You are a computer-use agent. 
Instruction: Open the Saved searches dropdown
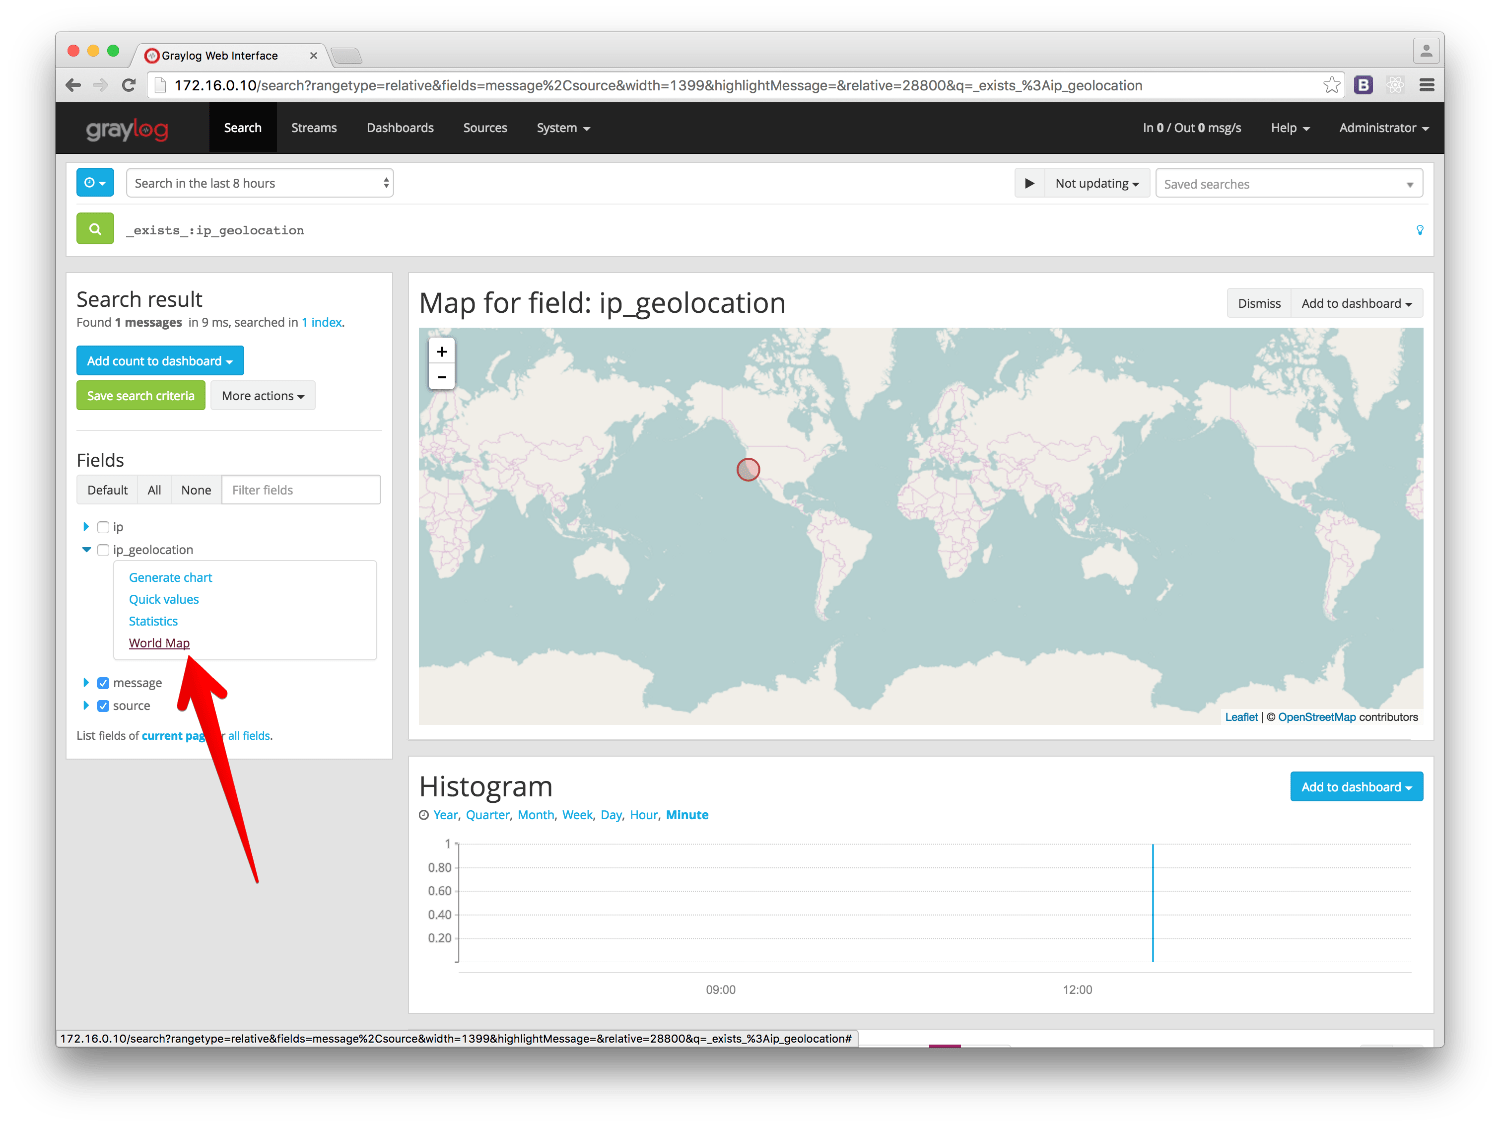(1288, 184)
